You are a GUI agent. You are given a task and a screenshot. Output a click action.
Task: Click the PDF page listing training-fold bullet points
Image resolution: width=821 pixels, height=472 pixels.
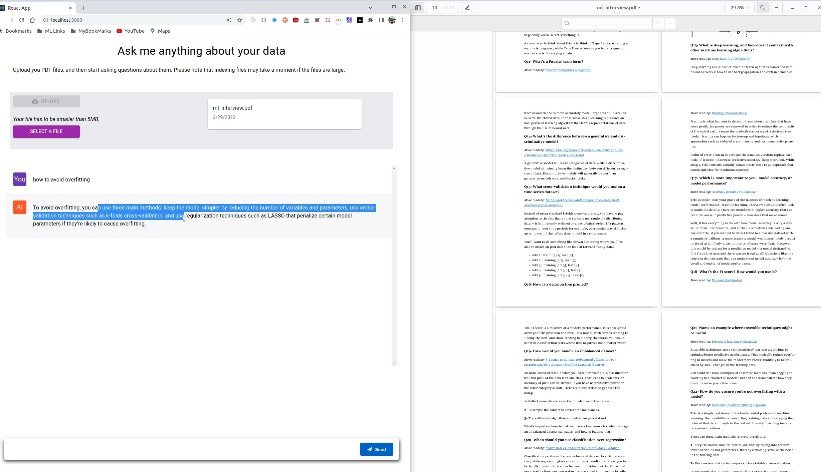coord(576,201)
